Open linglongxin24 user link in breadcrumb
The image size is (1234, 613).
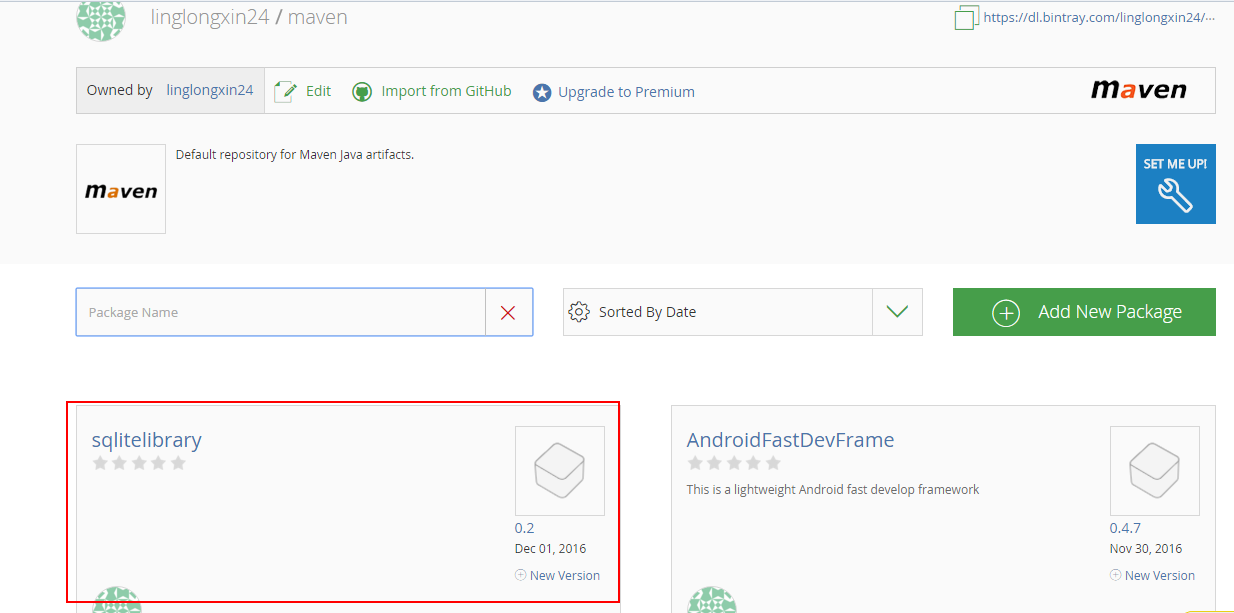point(210,17)
